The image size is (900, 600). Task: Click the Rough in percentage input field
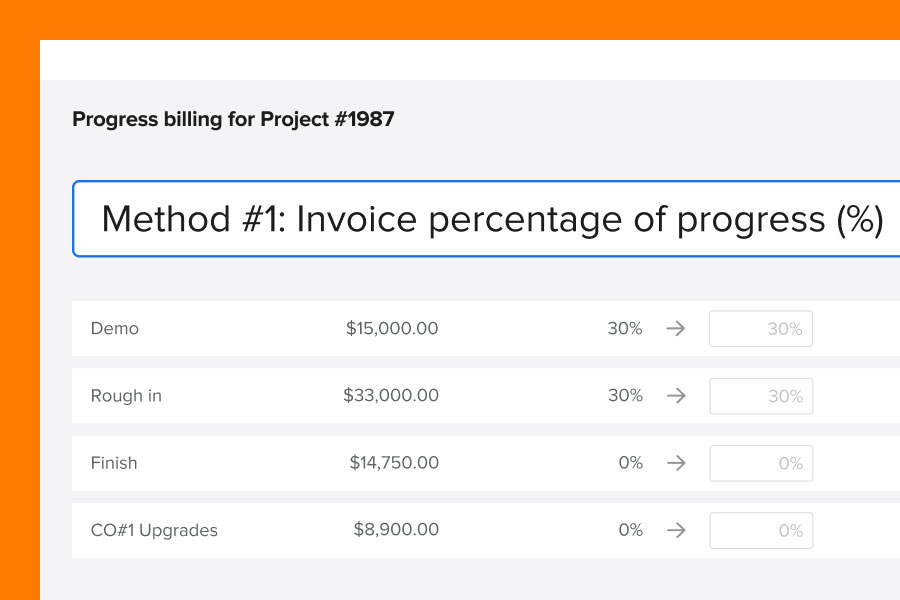point(761,396)
